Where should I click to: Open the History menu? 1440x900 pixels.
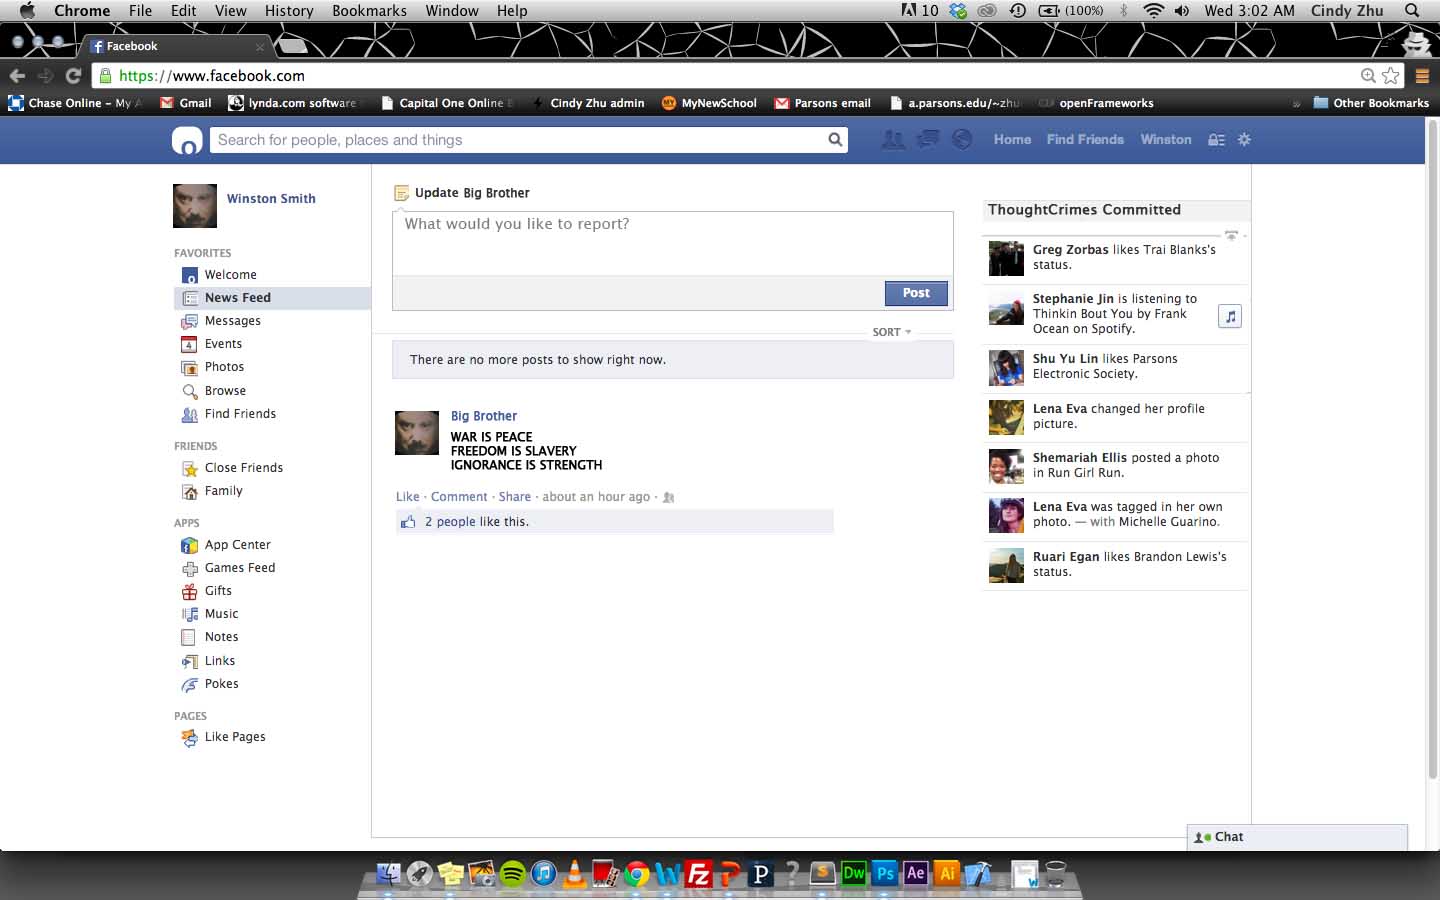pyautogui.click(x=289, y=11)
